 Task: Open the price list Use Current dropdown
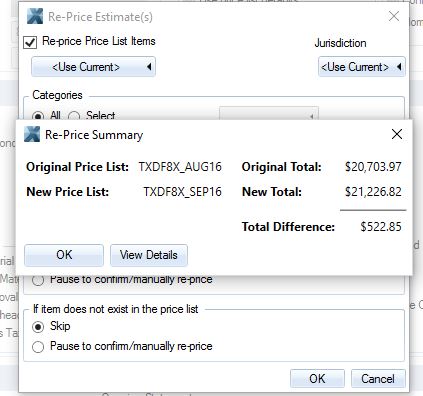tap(93, 67)
